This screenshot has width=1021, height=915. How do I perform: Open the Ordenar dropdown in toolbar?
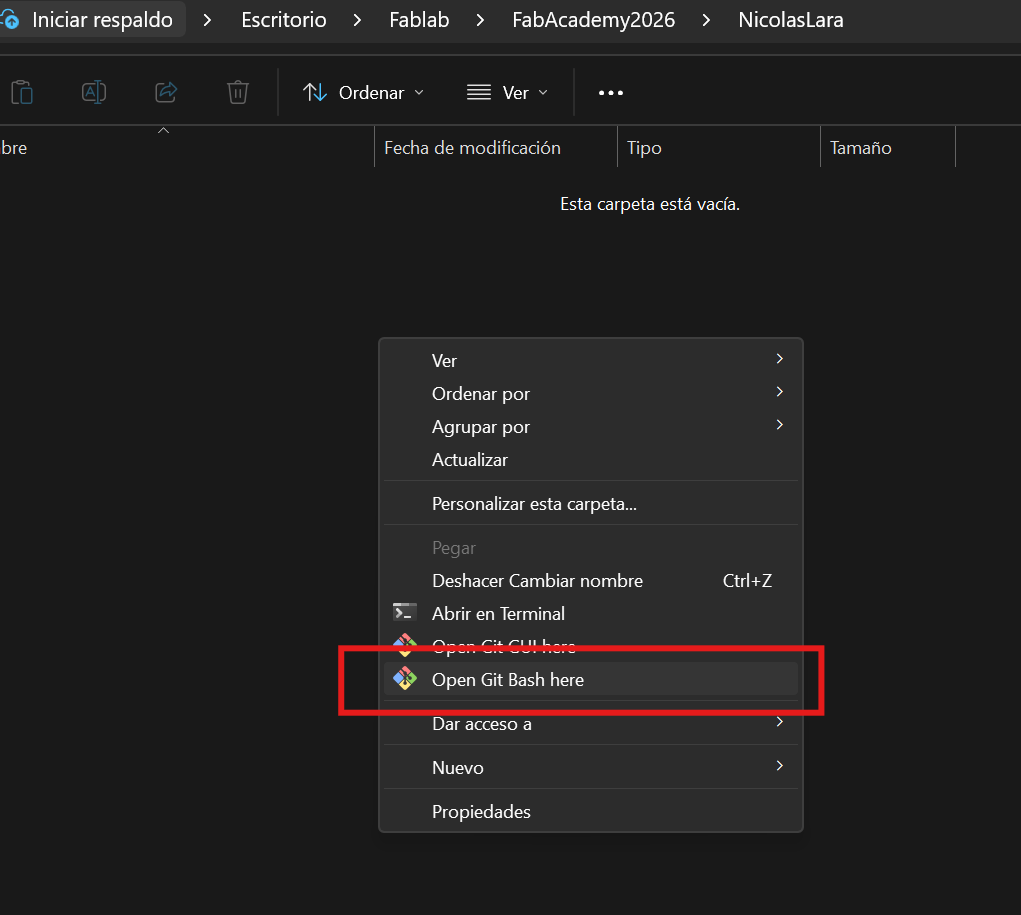pyautogui.click(x=363, y=93)
